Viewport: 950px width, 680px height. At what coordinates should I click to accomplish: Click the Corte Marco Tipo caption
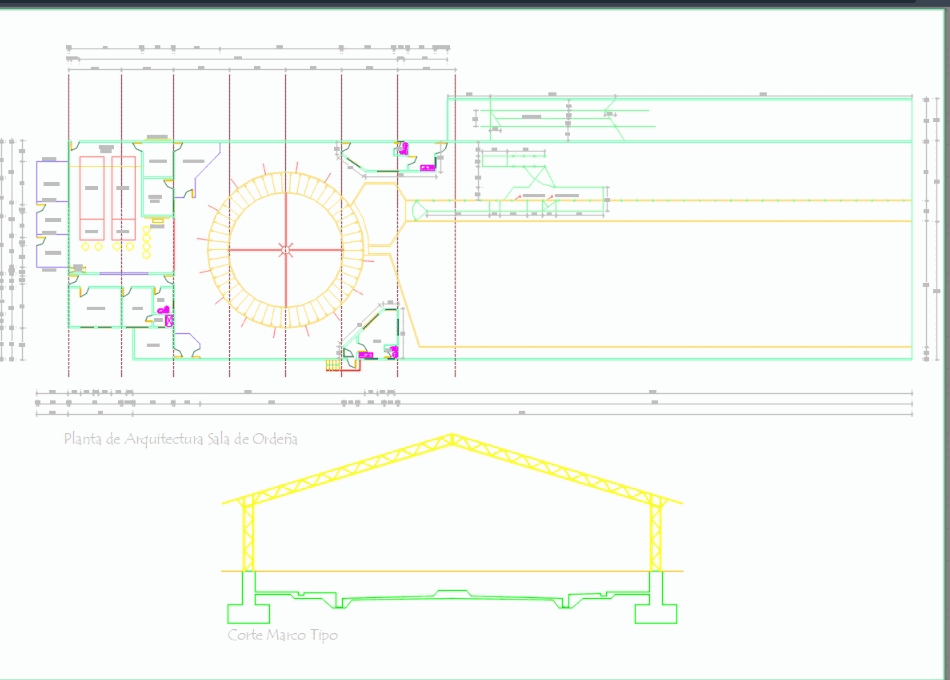coord(281,635)
